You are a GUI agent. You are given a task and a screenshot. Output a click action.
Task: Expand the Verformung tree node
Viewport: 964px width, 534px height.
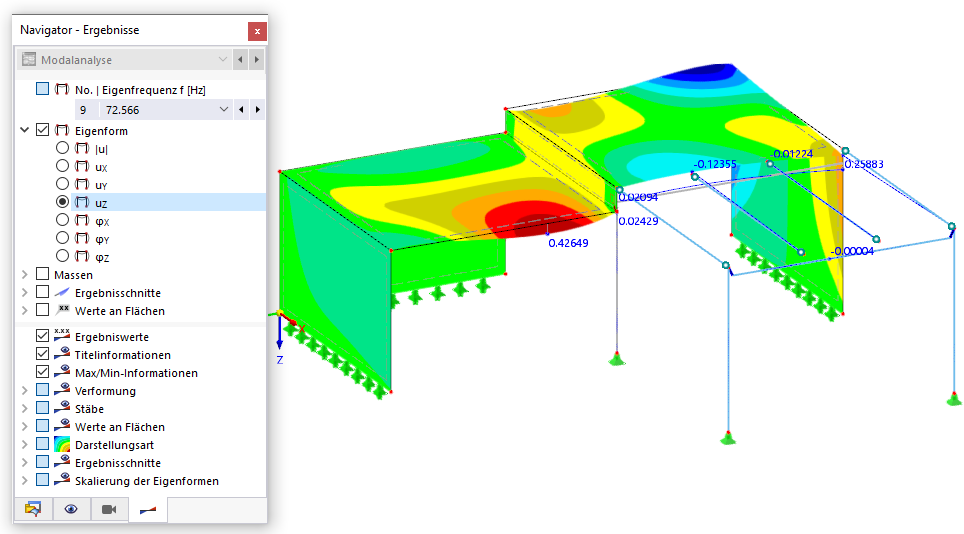25,390
